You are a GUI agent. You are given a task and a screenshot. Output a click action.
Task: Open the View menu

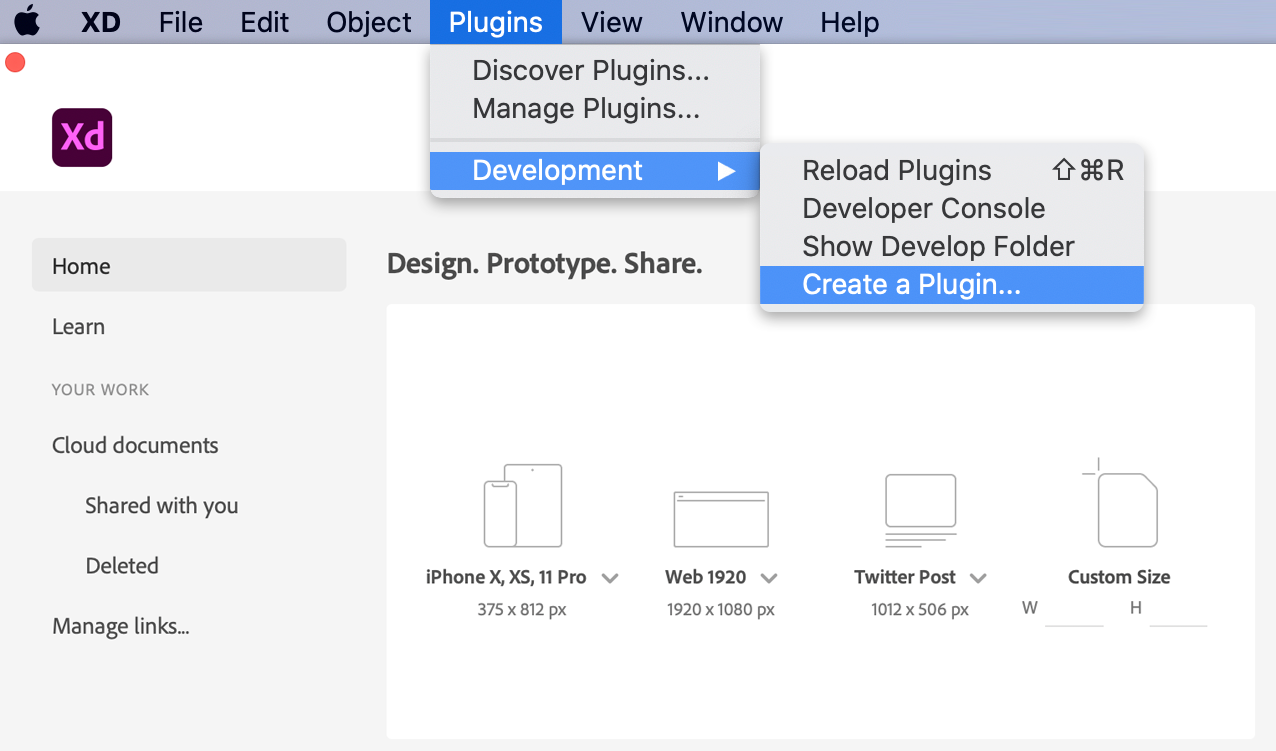[x=611, y=21]
